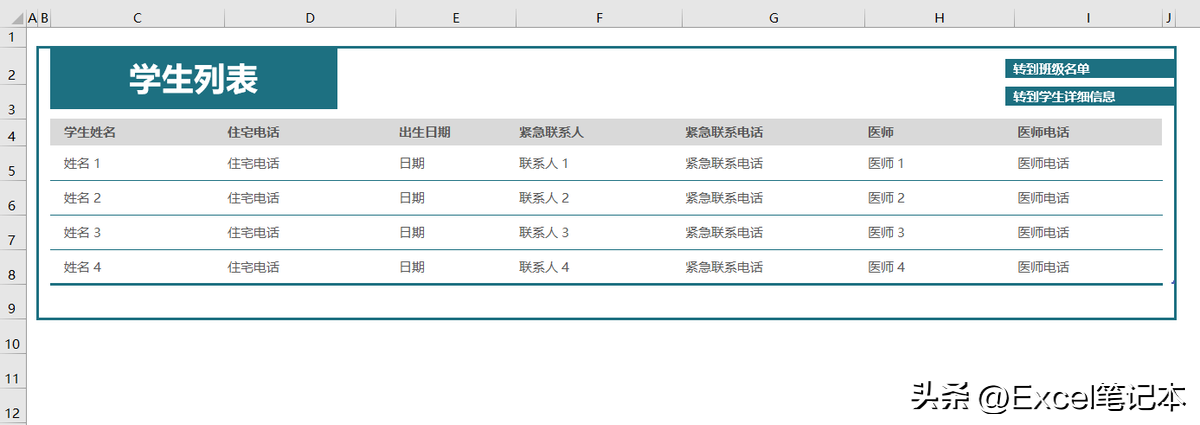
Task: Select column D header
Action: [x=310, y=19]
